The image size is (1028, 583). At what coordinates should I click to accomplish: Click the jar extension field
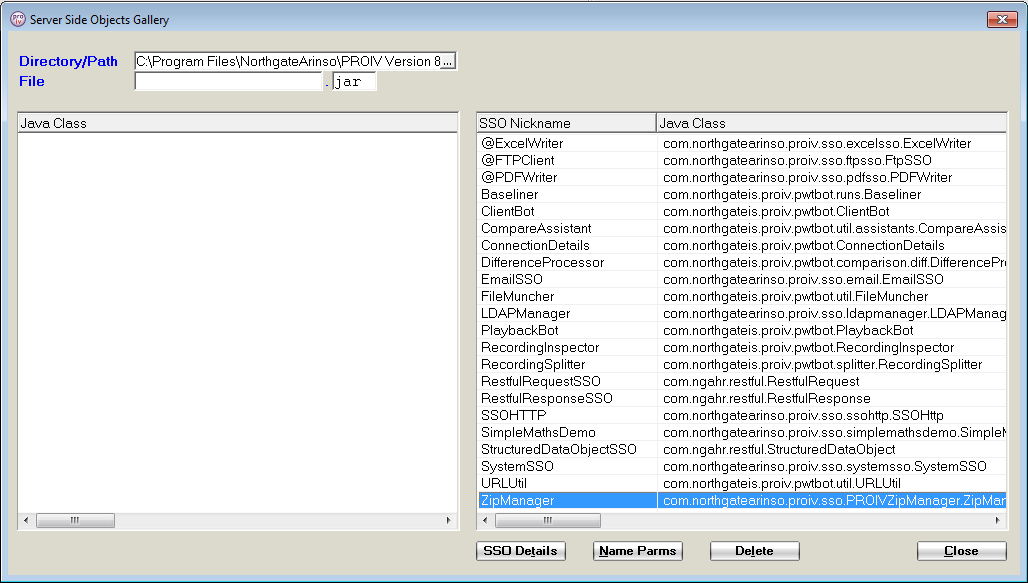click(x=354, y=81)
